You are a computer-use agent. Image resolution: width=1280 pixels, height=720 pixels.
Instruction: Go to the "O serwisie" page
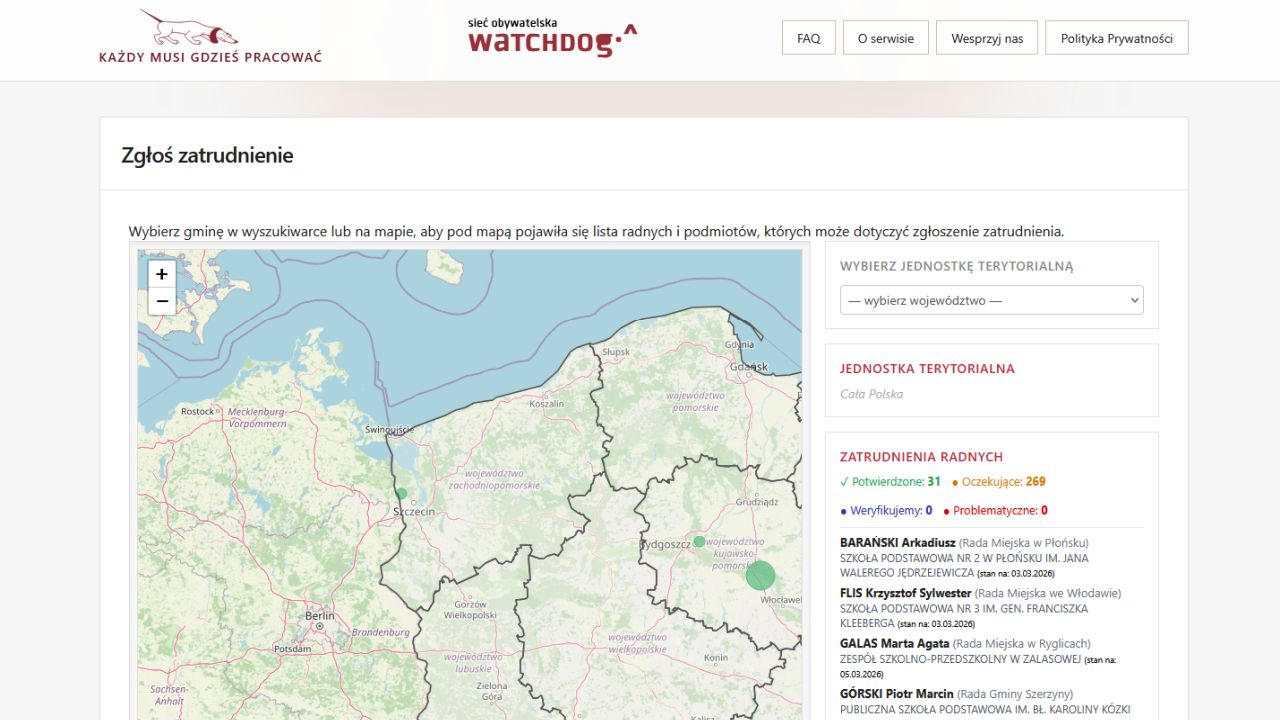click(x=885, y=38)
